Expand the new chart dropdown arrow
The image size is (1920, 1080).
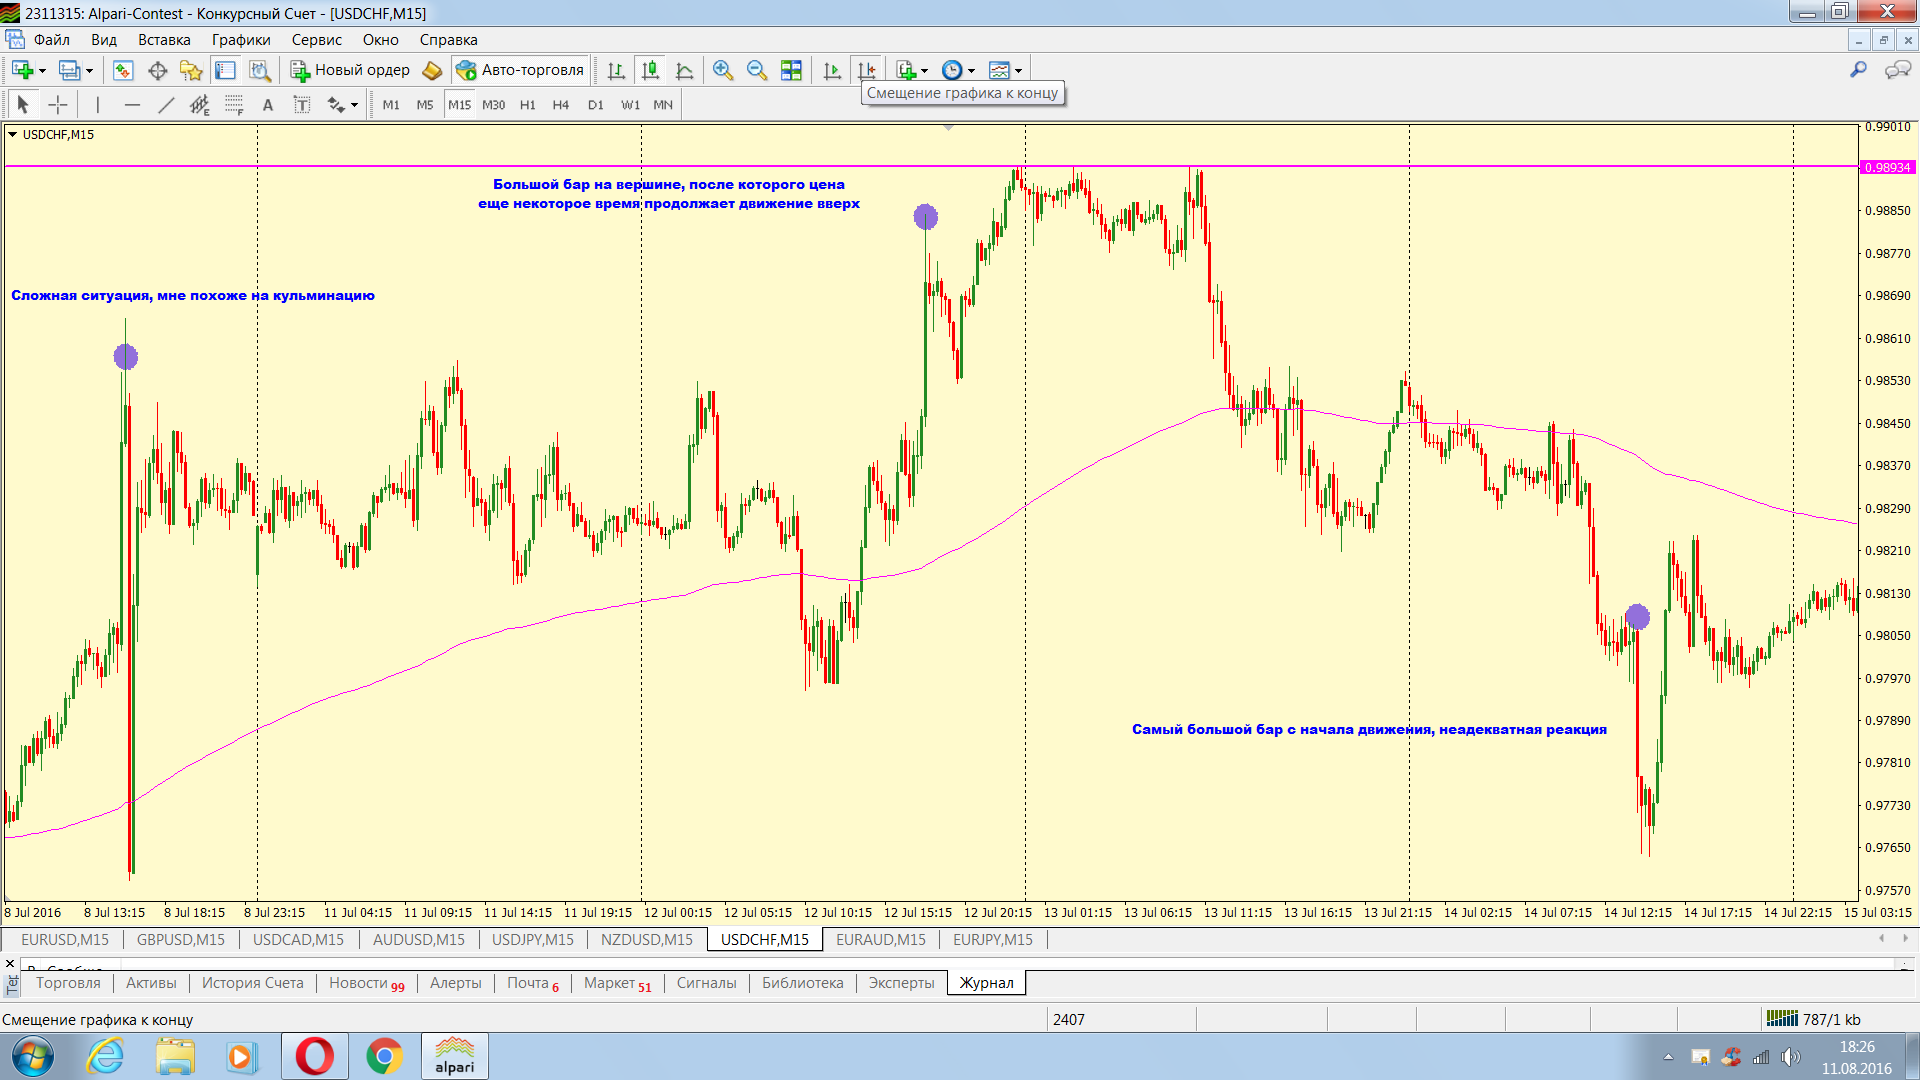pyautogui.click(x=42, y=71)
